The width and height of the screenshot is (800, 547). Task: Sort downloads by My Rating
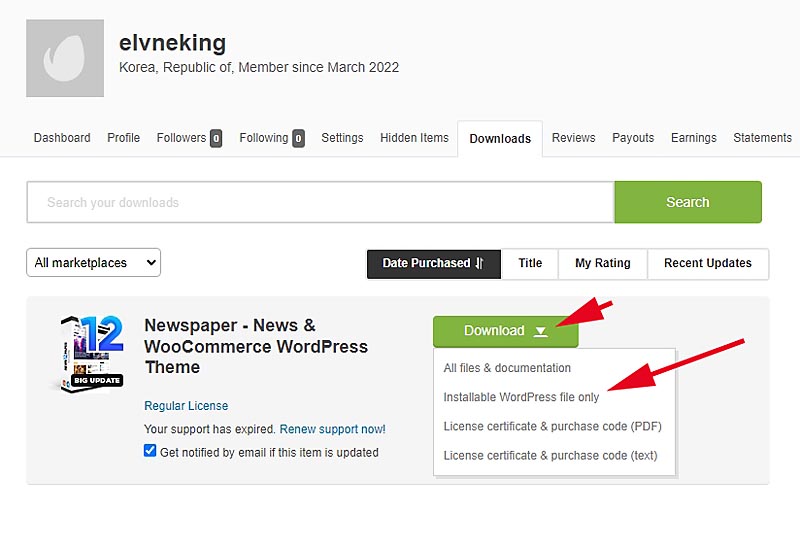[603, 263]
